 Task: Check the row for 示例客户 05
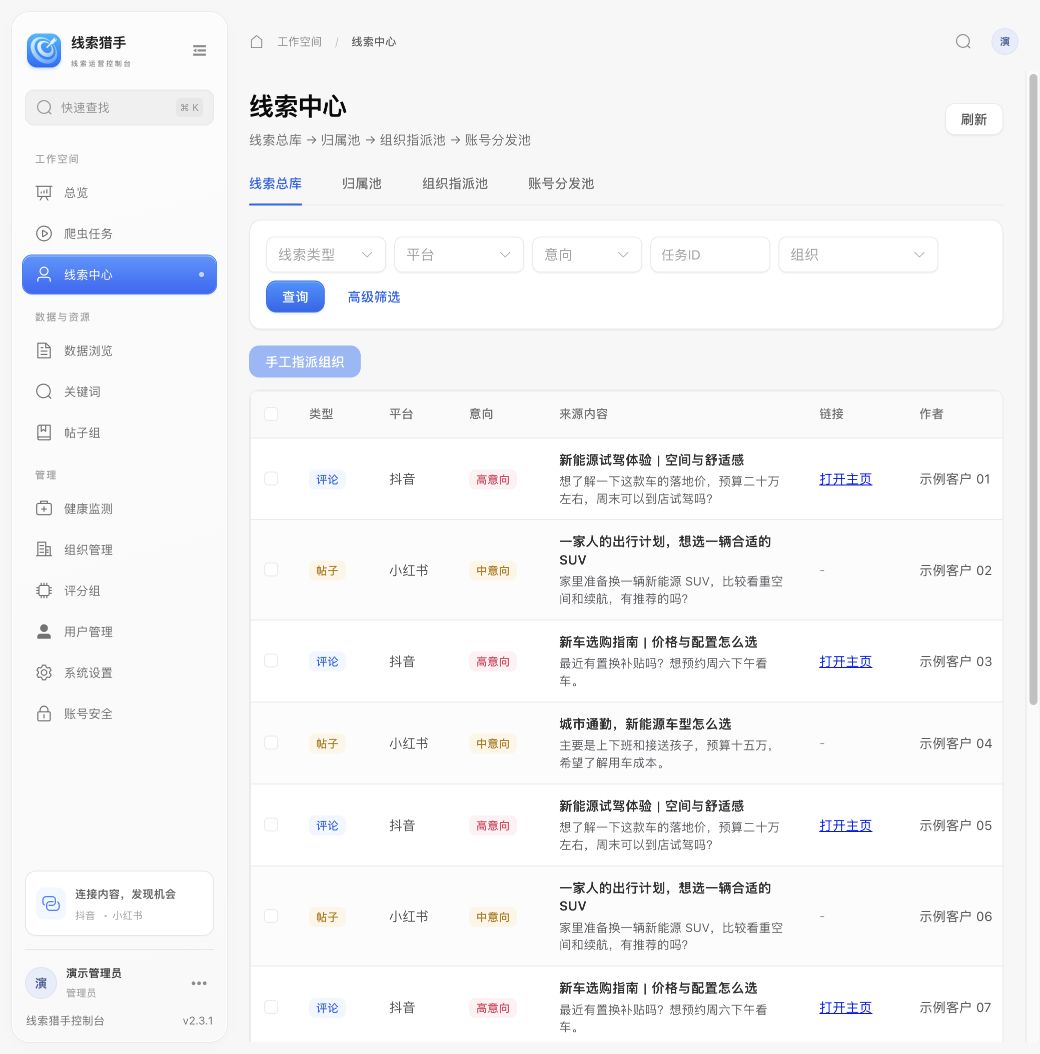271,825
